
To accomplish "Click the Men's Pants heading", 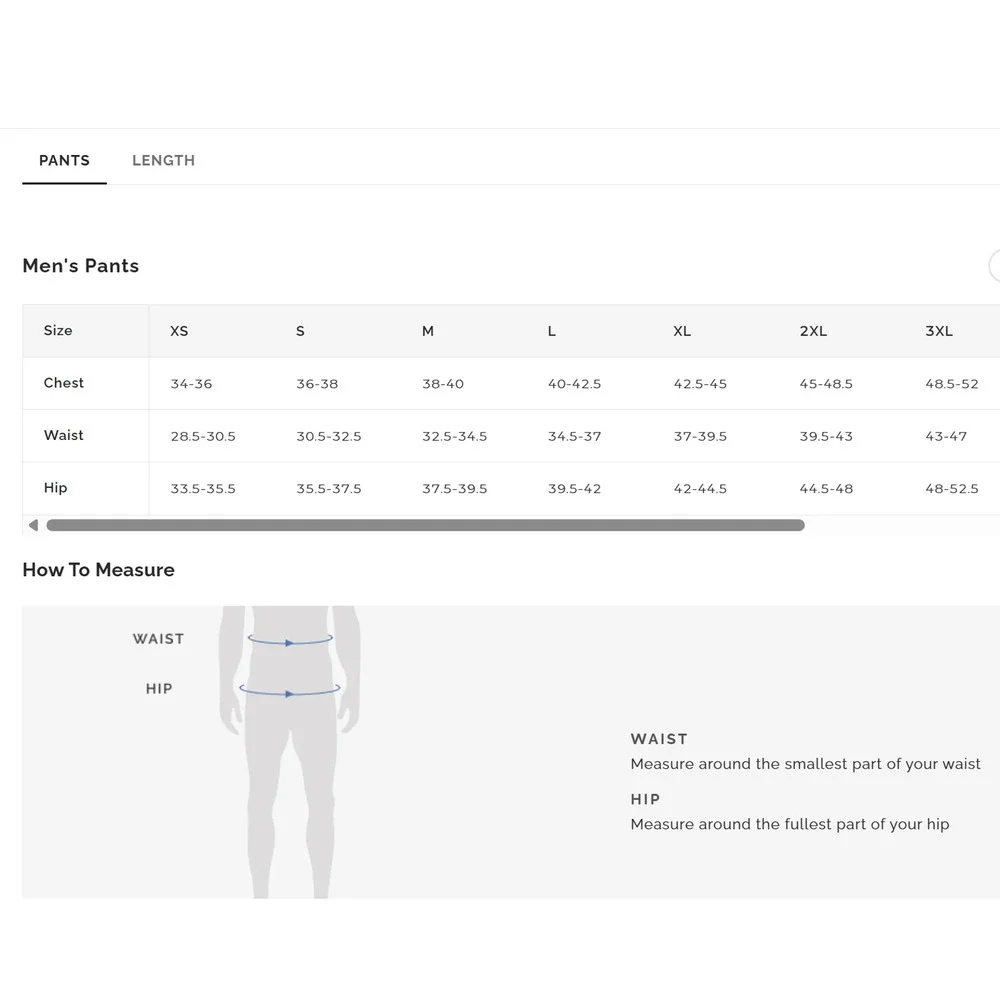I will [x=80, y=265].
